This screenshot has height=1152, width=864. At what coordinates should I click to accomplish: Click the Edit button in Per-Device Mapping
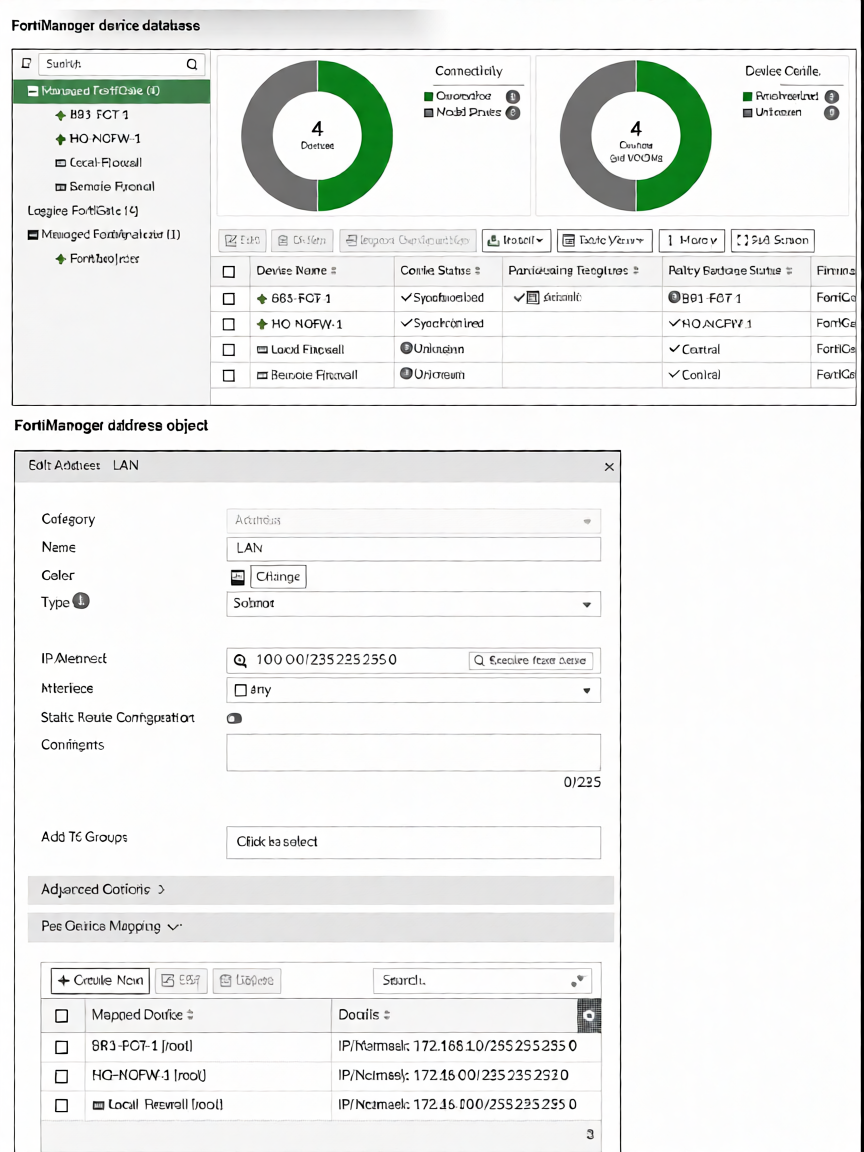pyautogui.click(x=181, y=981)
